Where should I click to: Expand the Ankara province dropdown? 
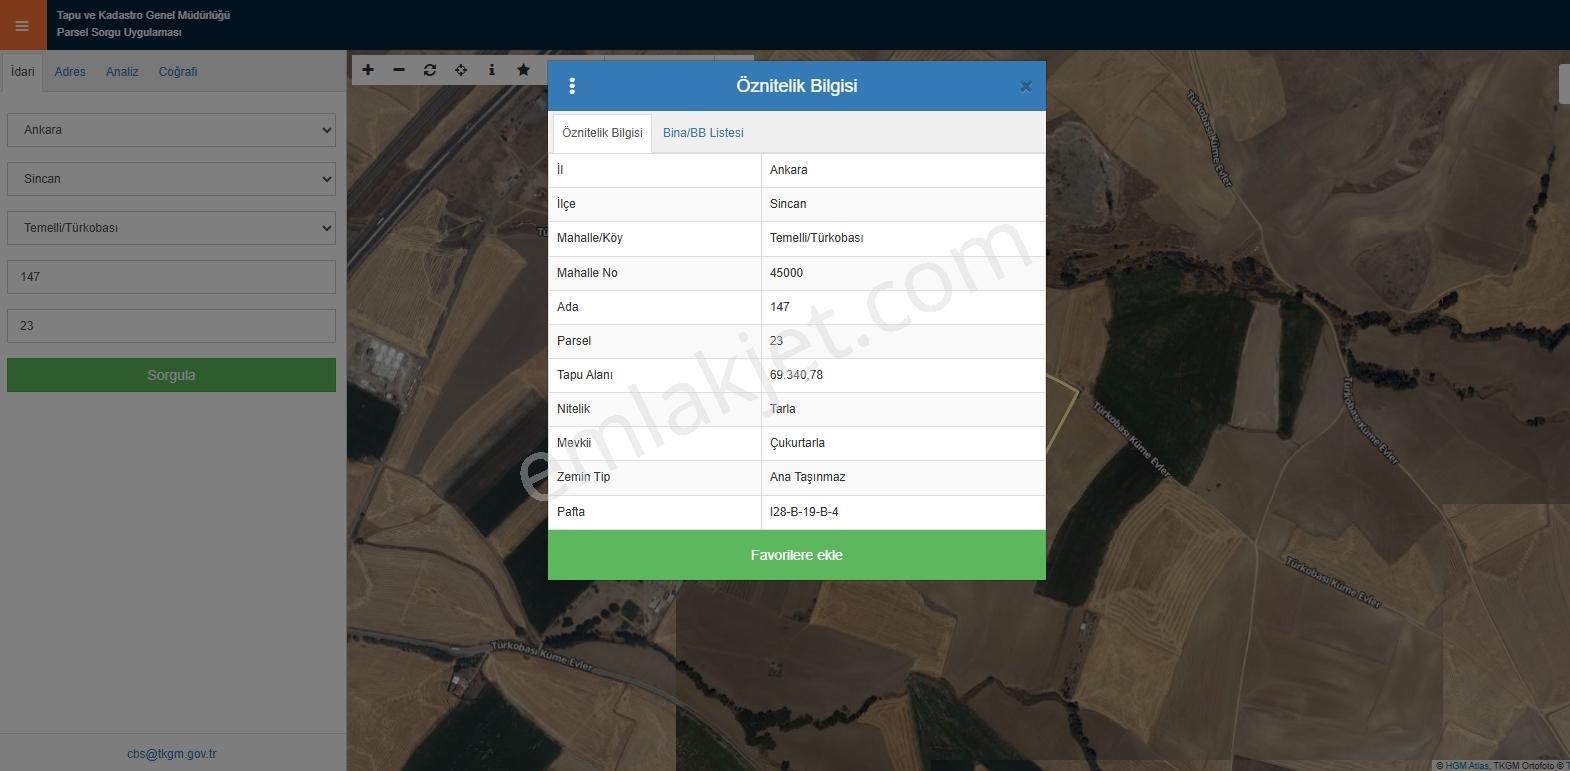[x=171, y=130]
